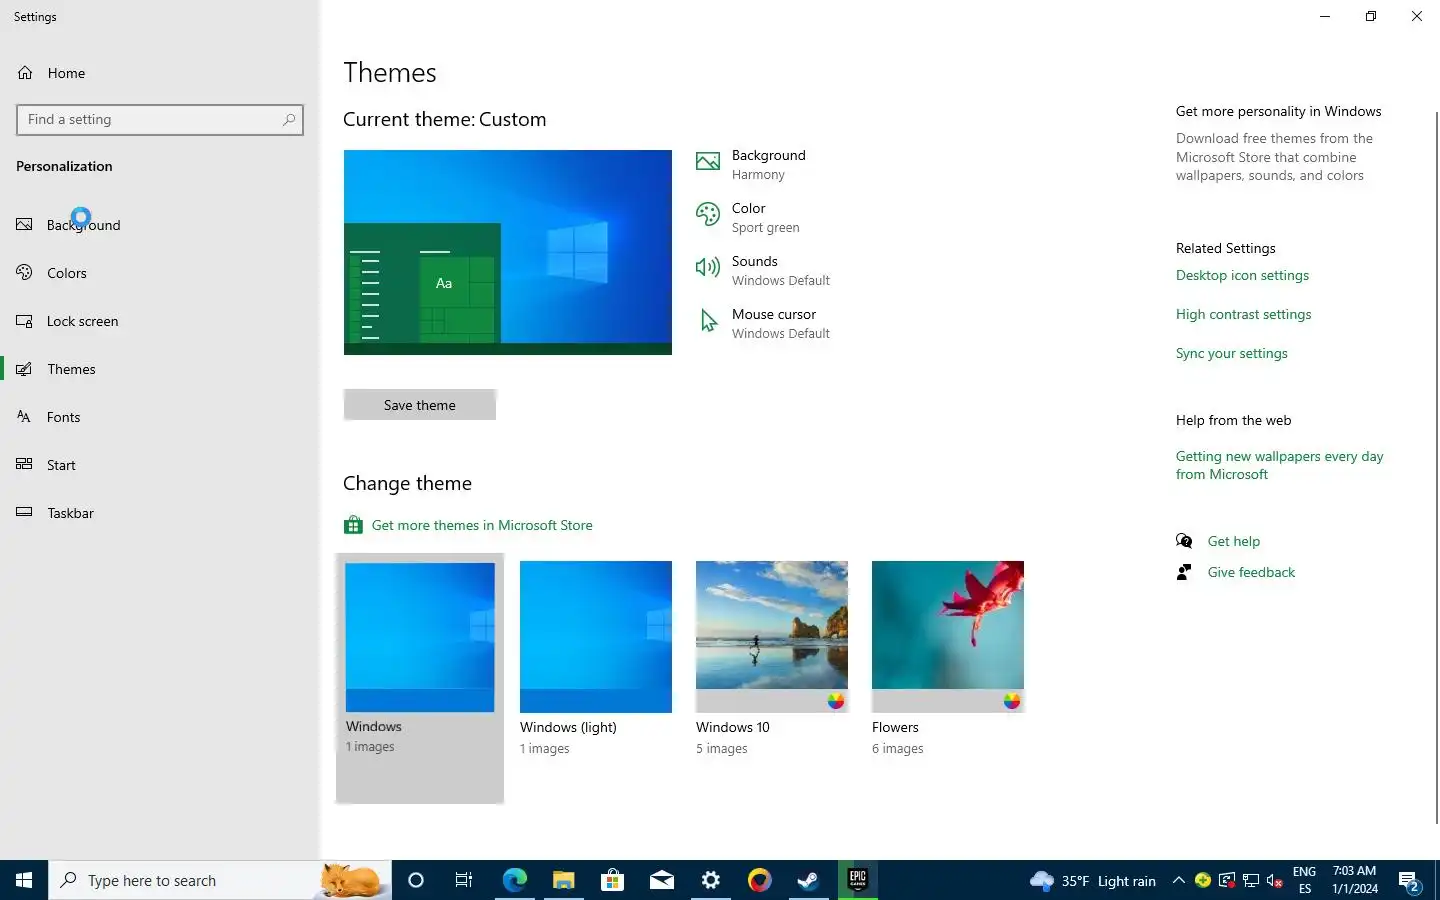The image size is (1440, 900).
Task: Open Microsoft Store from taskbar
Action: point(612,880)
